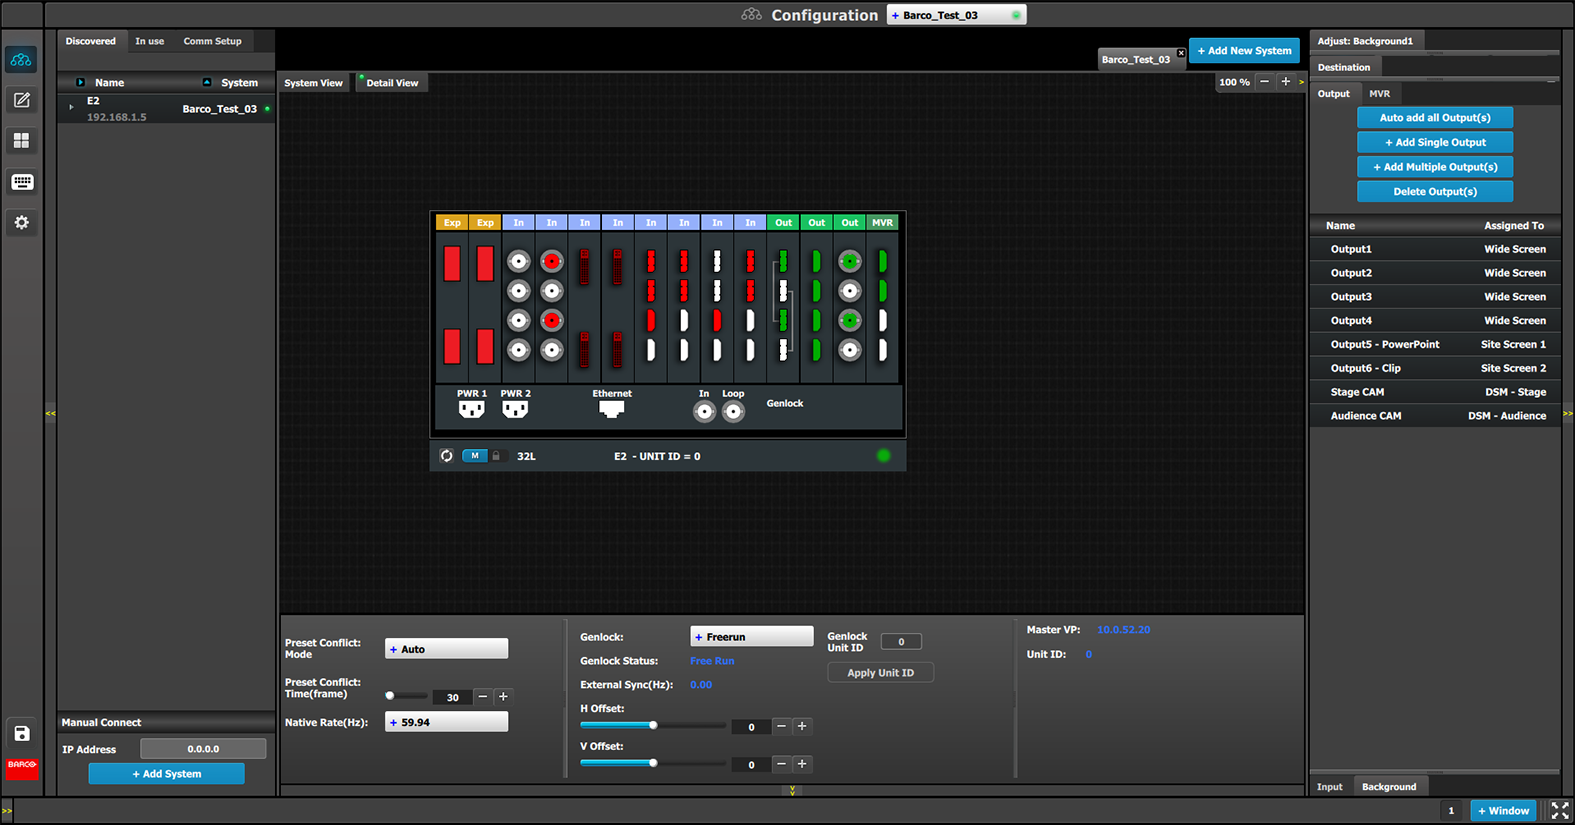
Task: Click the reset icon on the E2 unit bar
Action: click(446, 456)
